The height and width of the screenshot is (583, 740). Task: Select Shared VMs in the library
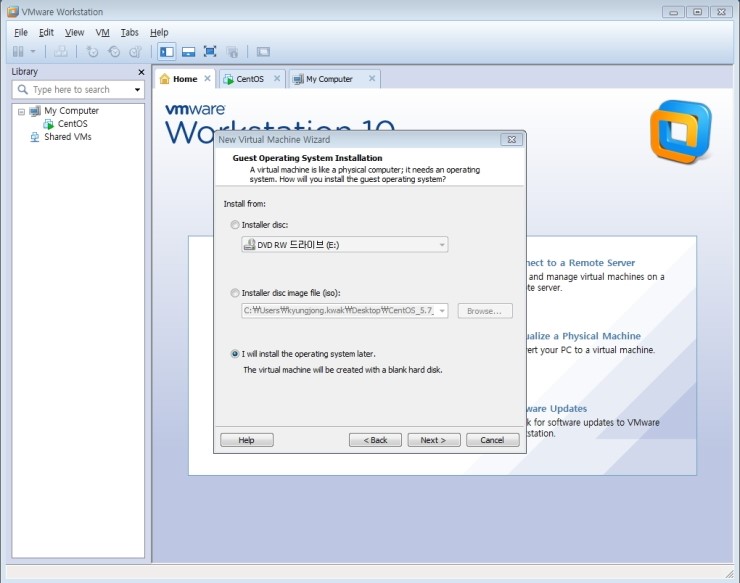point(67,136)
